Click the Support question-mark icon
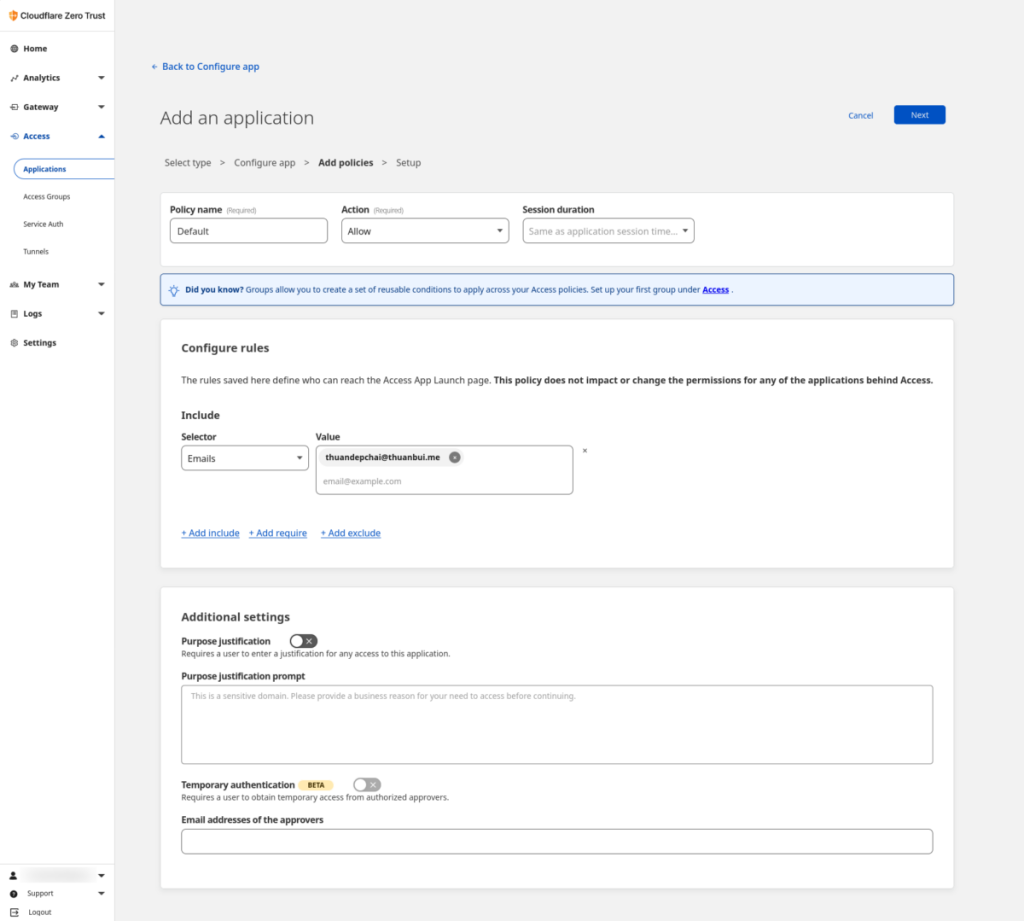This screenshot has width=1024, height=921. pos(13,894)
